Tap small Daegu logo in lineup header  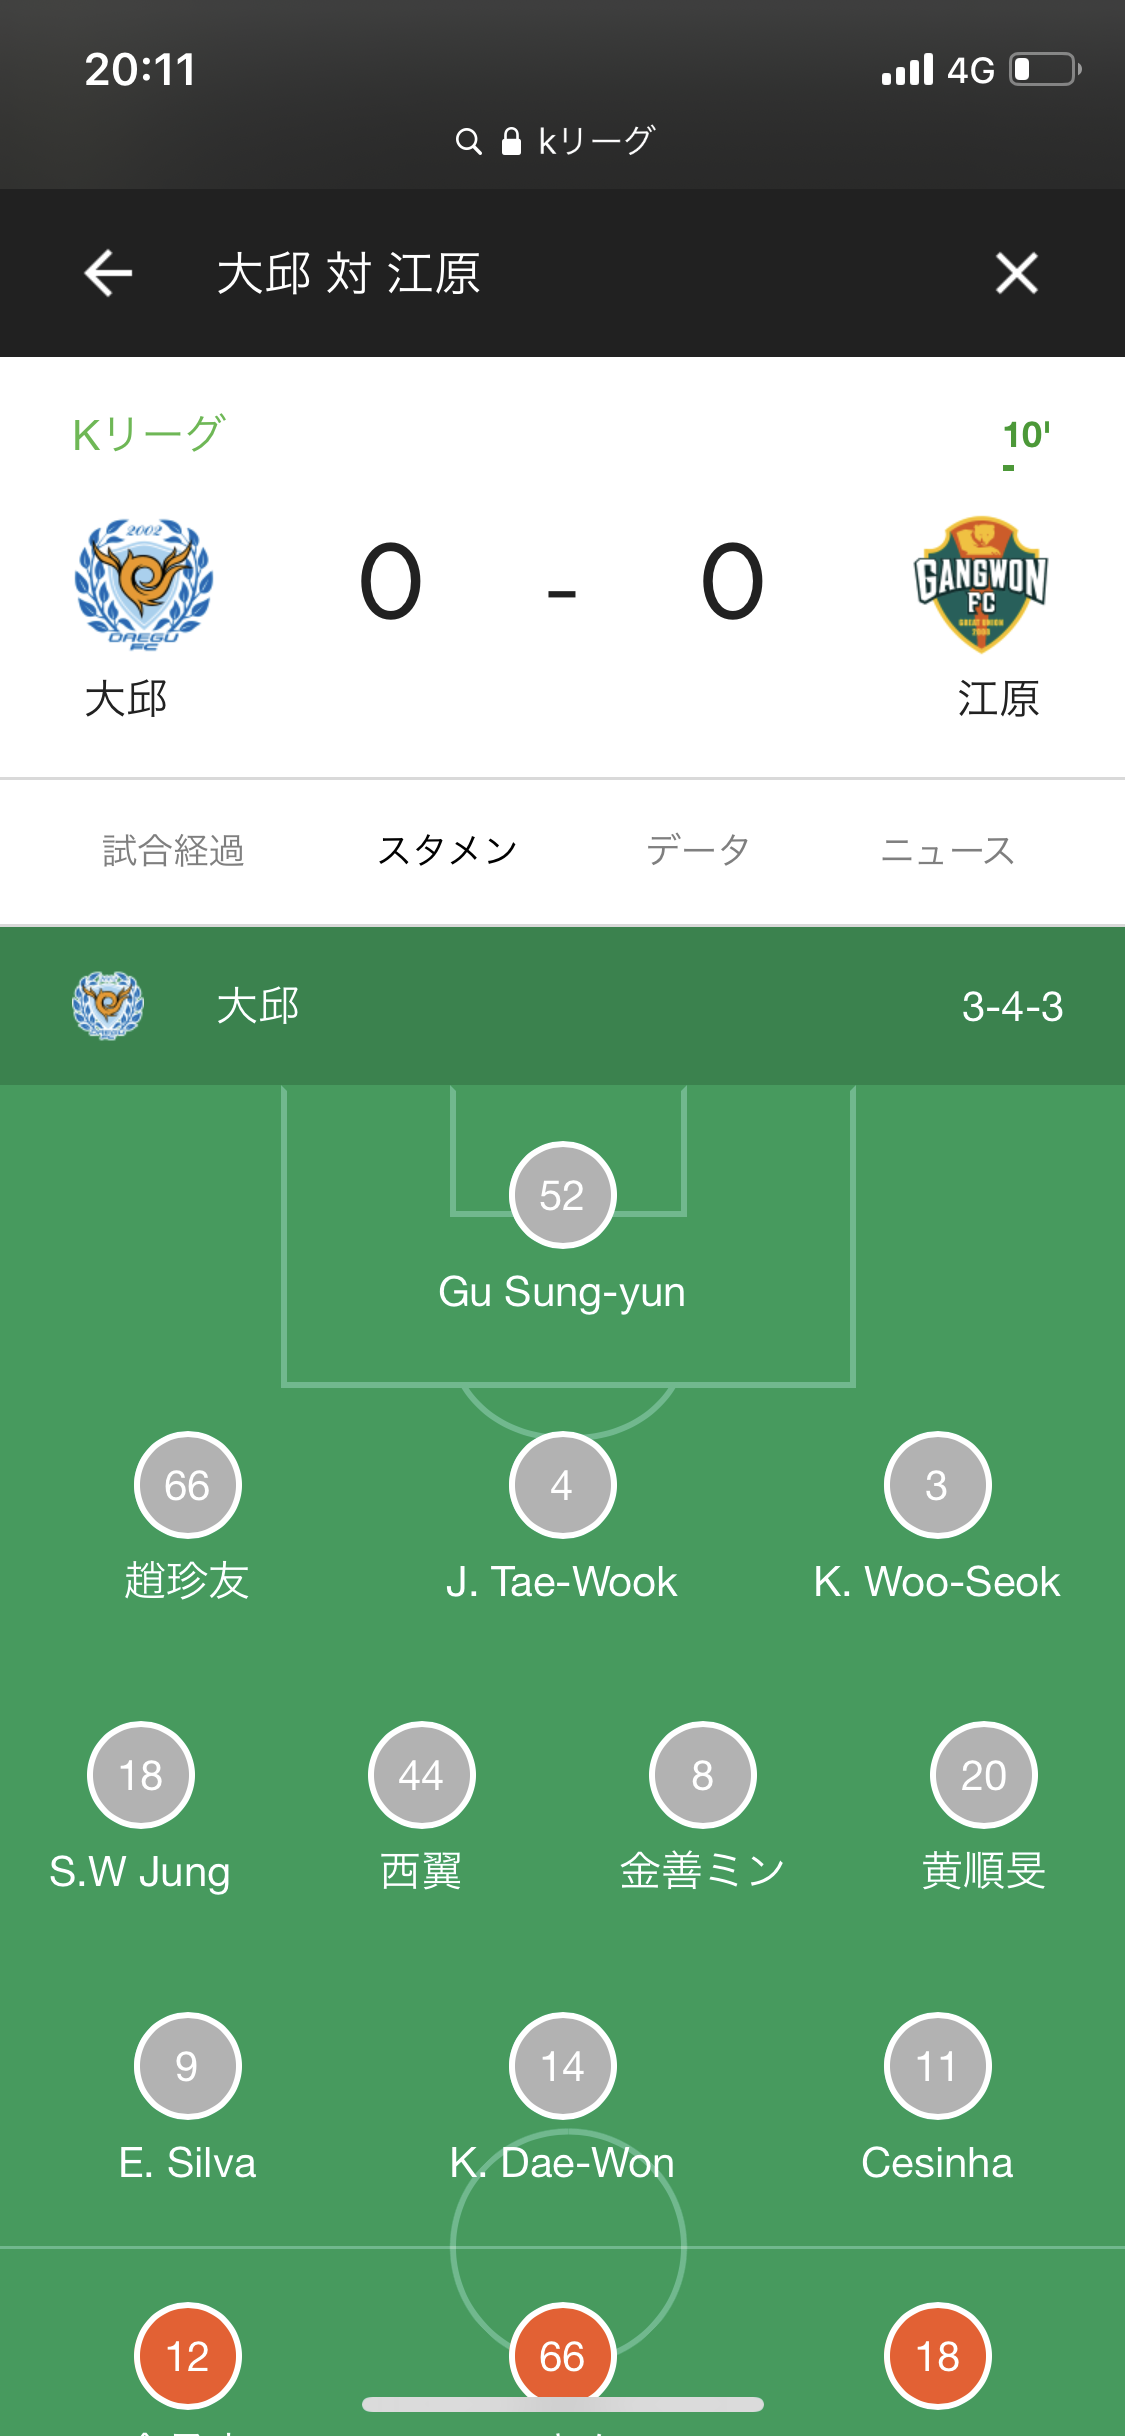pos(108,1005)
